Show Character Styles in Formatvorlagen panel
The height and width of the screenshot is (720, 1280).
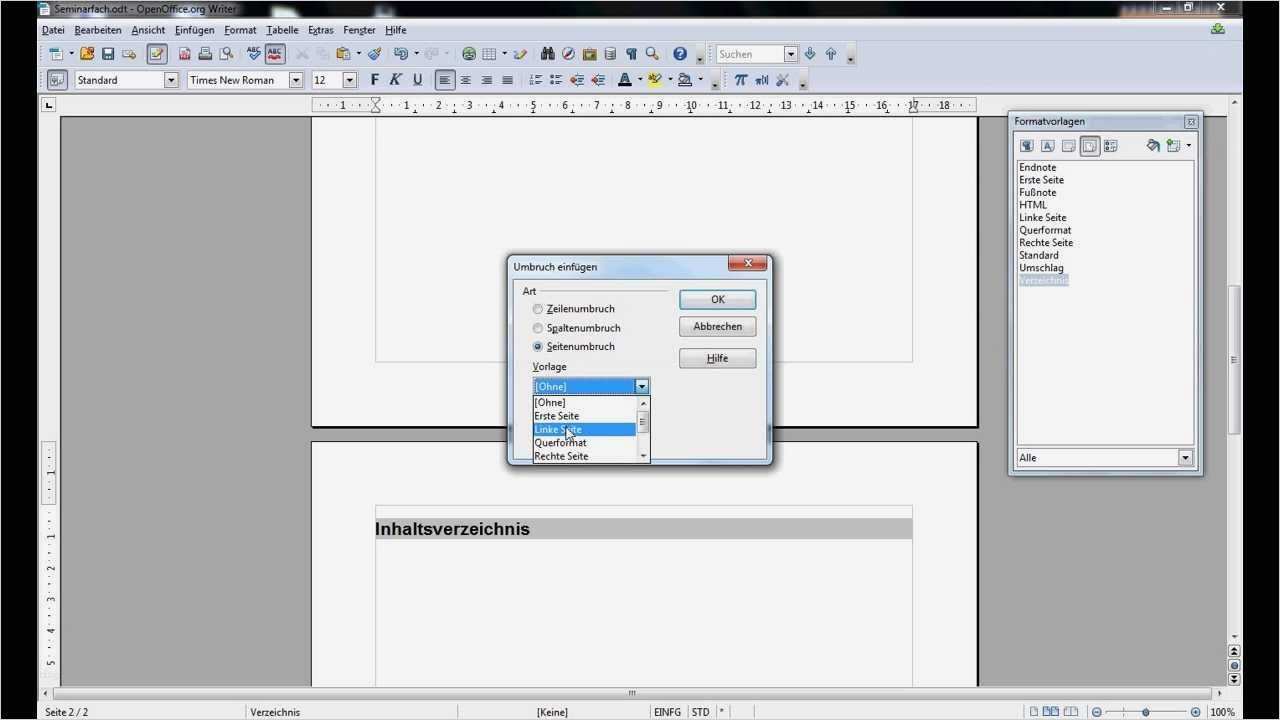point(1047,146)
